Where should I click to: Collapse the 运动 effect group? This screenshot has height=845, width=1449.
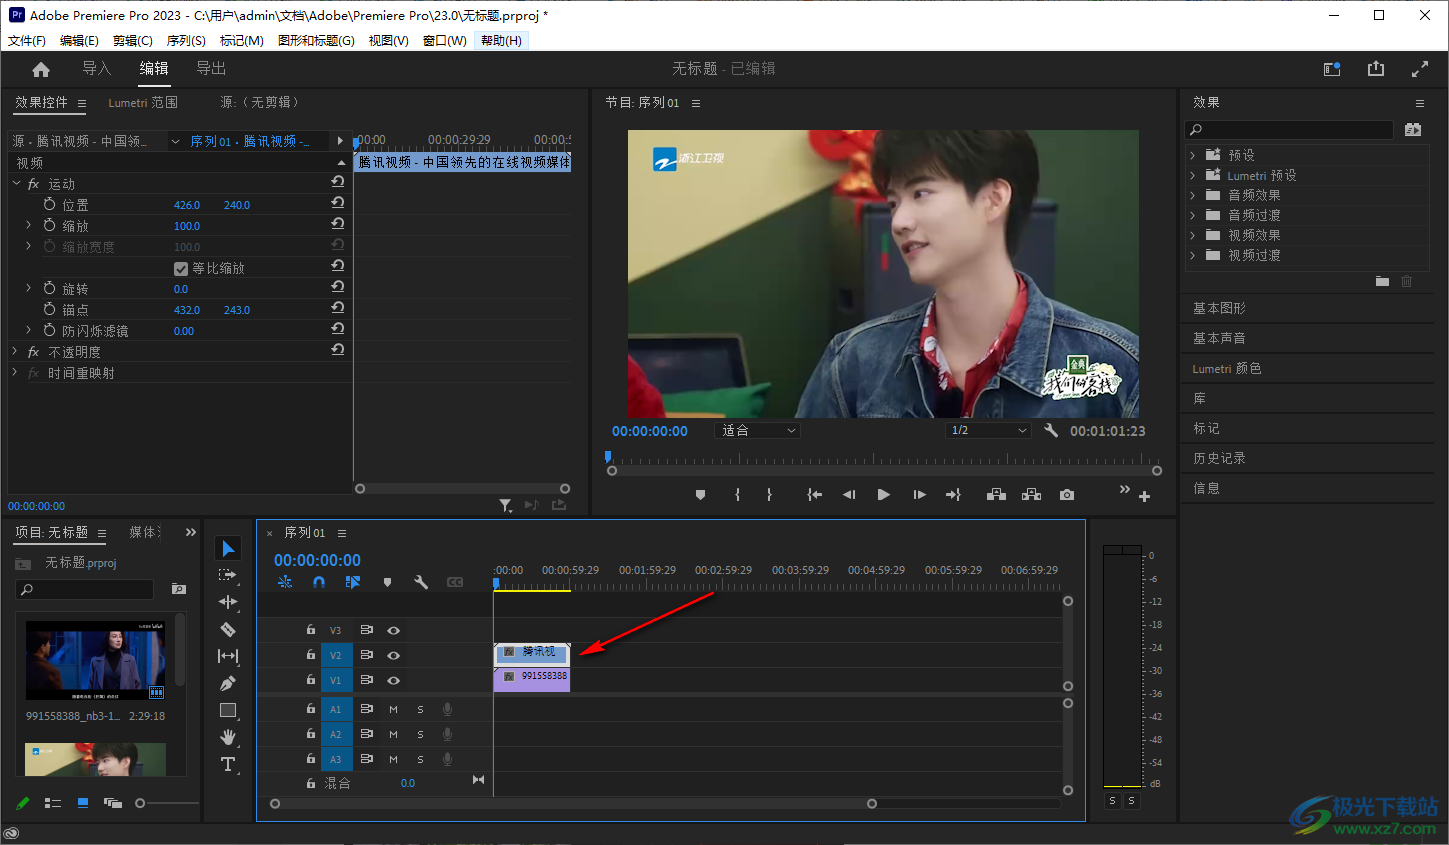[16, 183]
